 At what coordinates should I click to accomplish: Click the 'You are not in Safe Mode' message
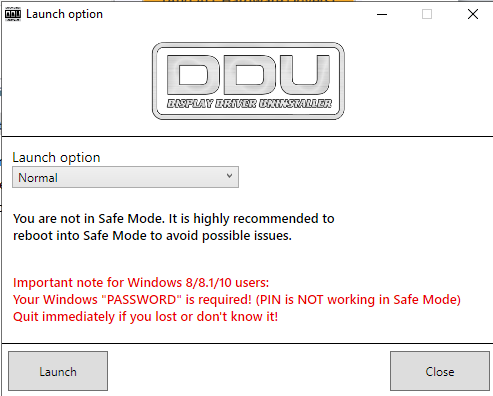(174, 219)
